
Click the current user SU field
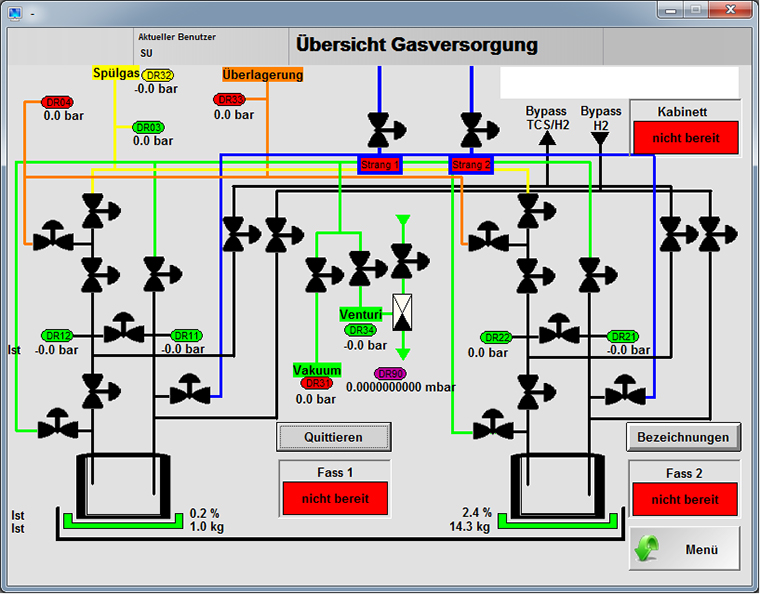[x=146, y=53]
